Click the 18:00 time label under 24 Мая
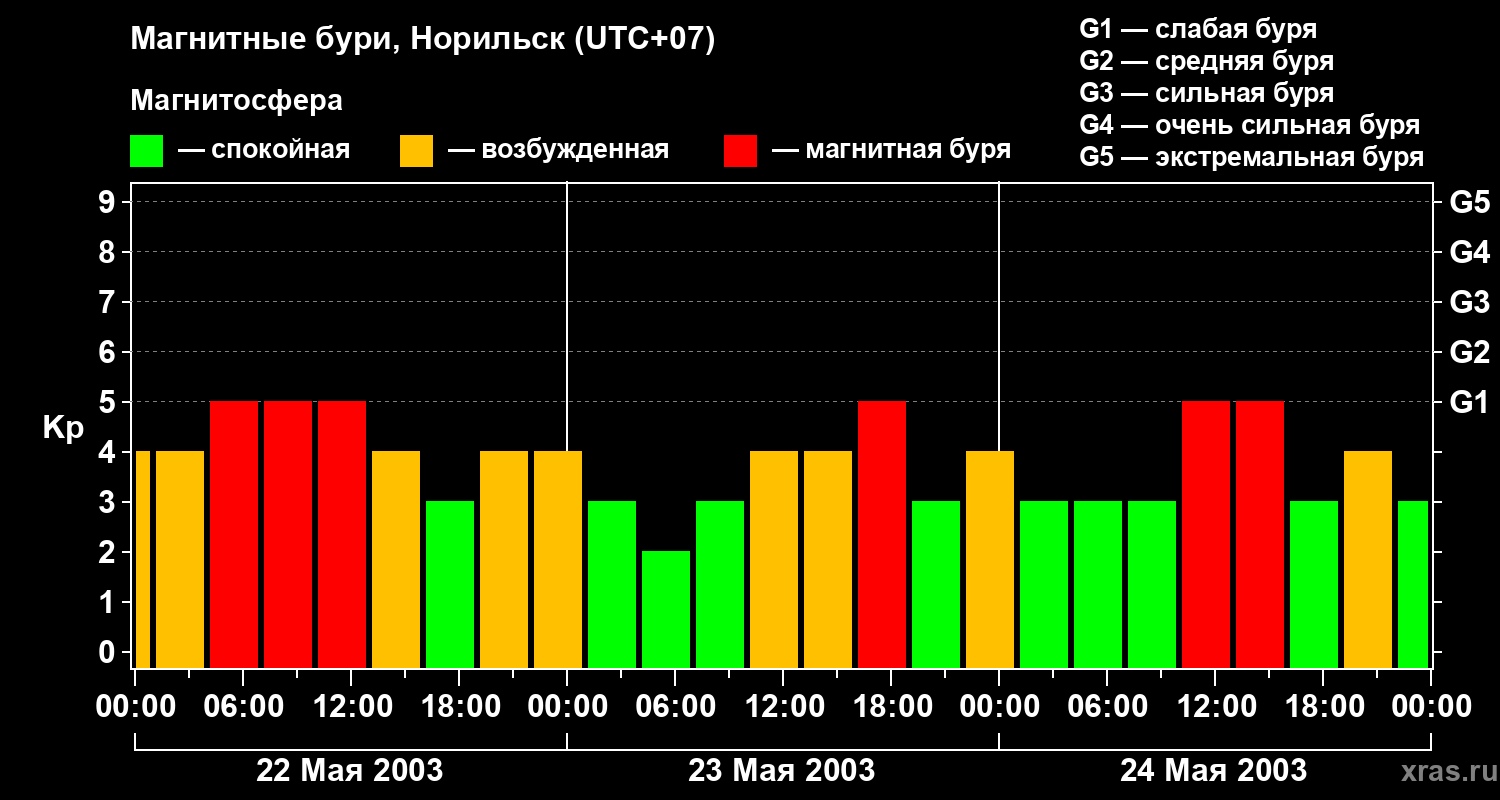 click(1323, 707)
